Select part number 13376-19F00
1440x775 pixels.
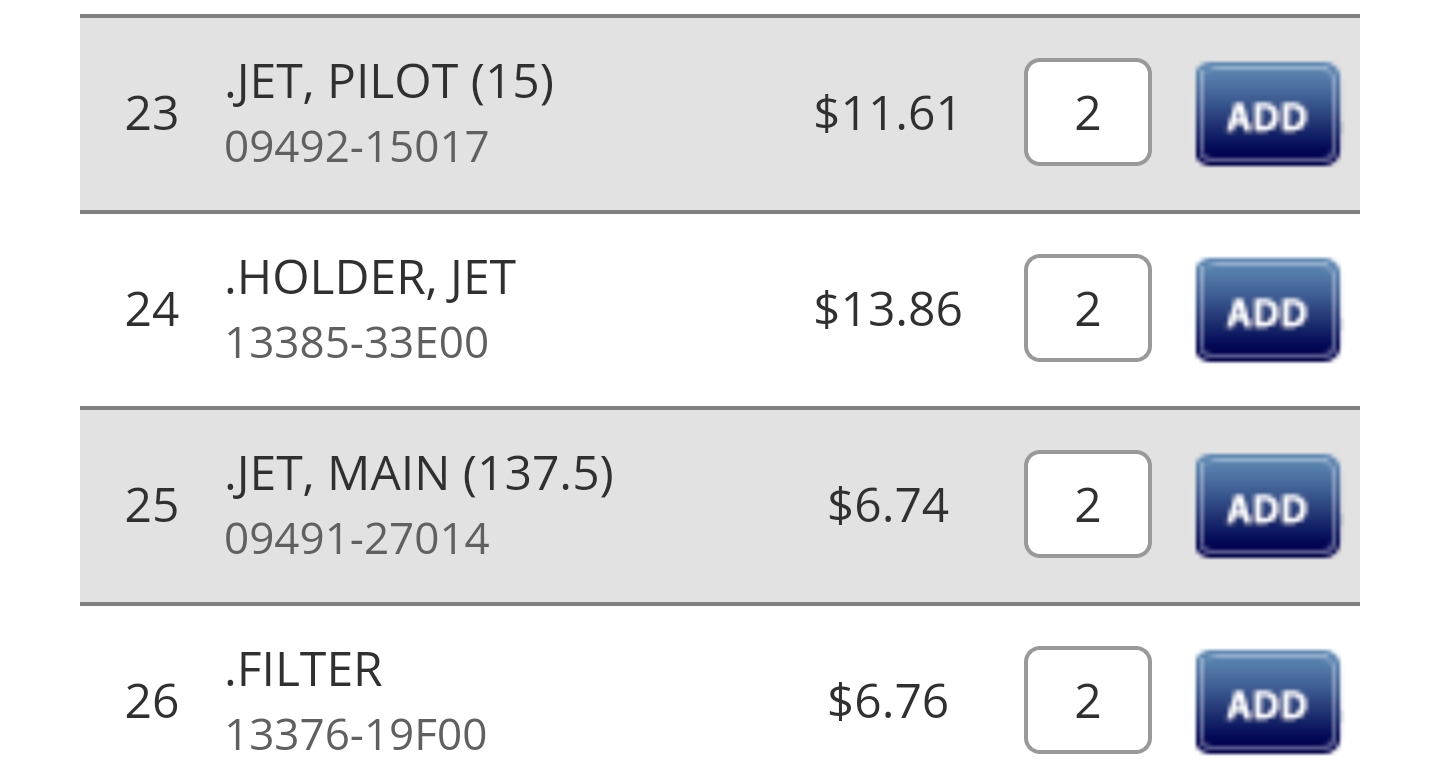tap(355, 735)
